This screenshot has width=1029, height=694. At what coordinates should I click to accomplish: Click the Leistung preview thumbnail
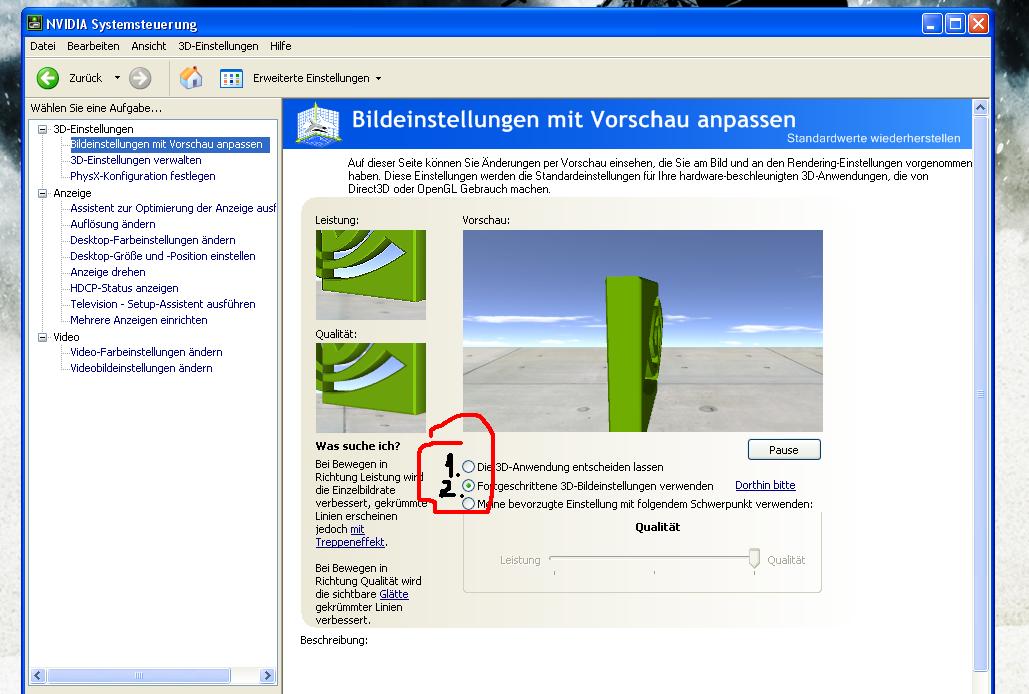click(370, 274)
